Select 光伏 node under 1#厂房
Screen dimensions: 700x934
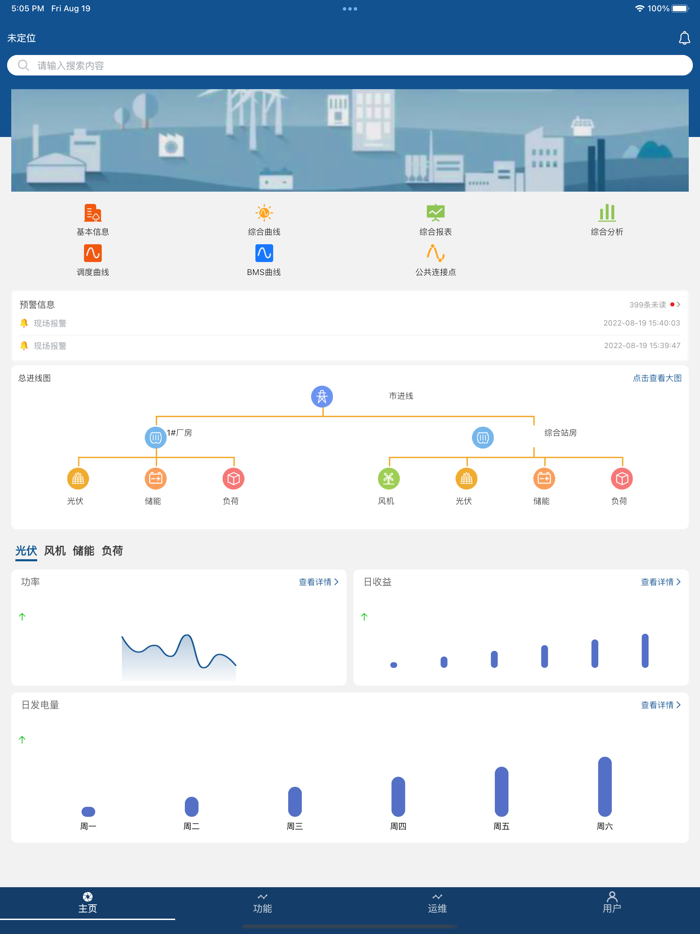78,478
